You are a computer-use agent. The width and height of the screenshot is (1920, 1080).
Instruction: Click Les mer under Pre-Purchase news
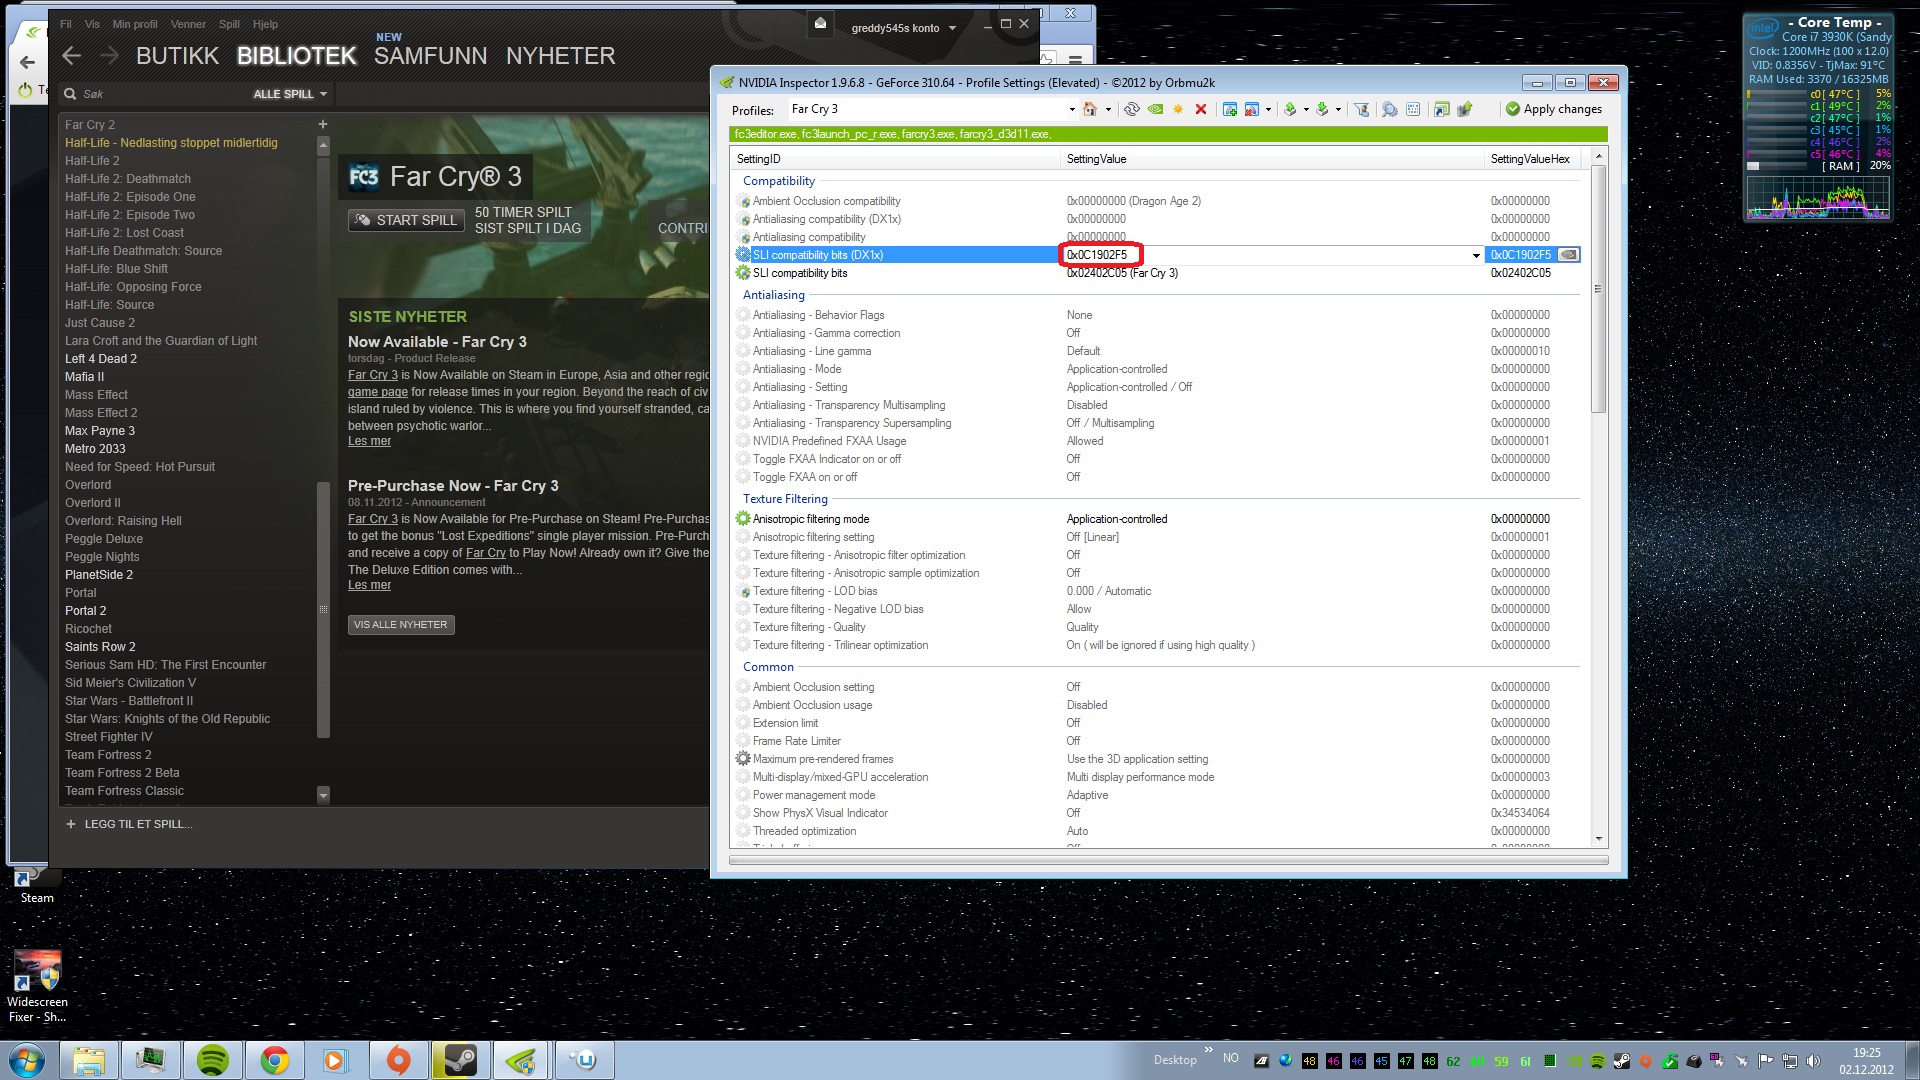(x=369, y=585)
